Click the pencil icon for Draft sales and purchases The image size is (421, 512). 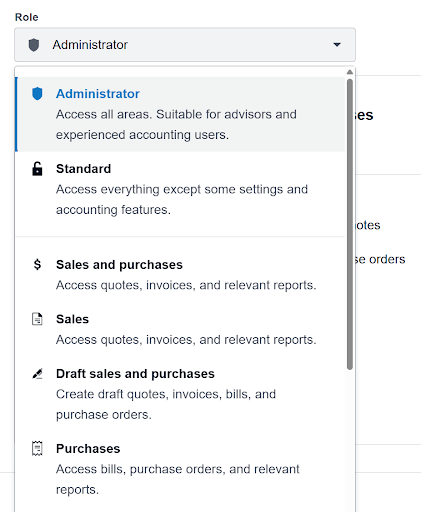pos(37,374)
